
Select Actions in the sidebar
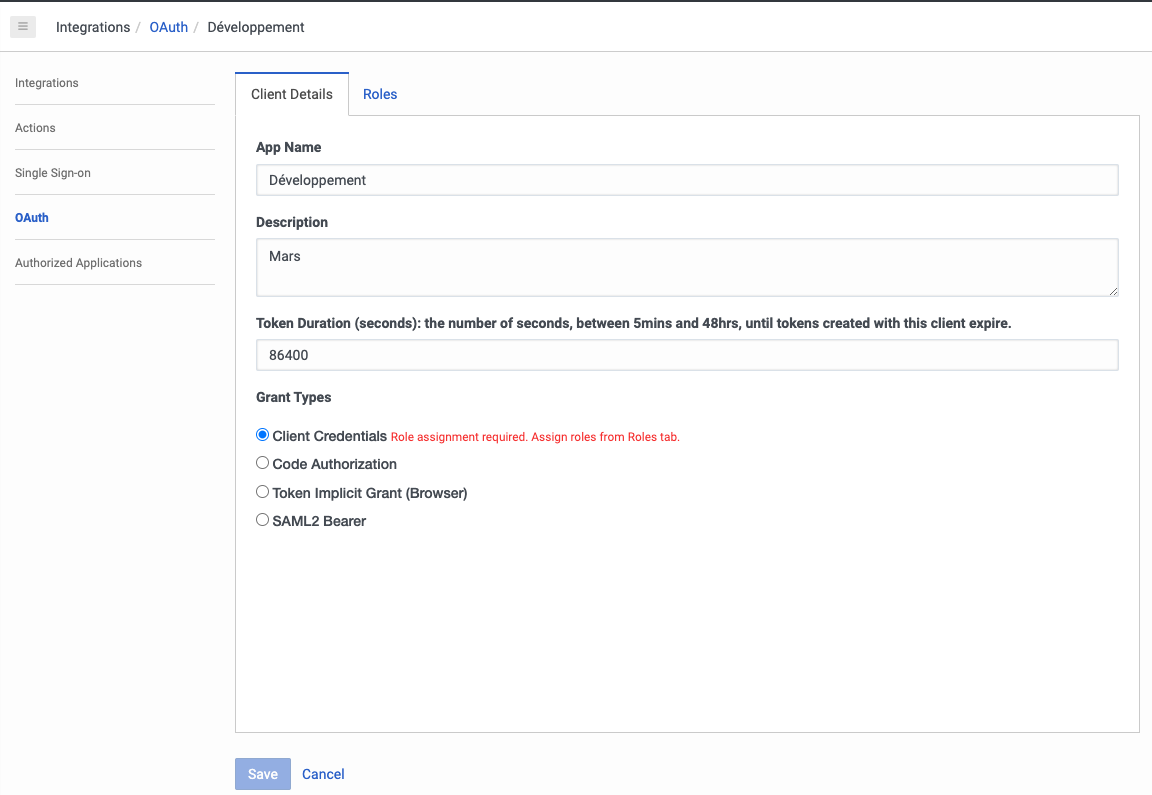pos(35,128)
